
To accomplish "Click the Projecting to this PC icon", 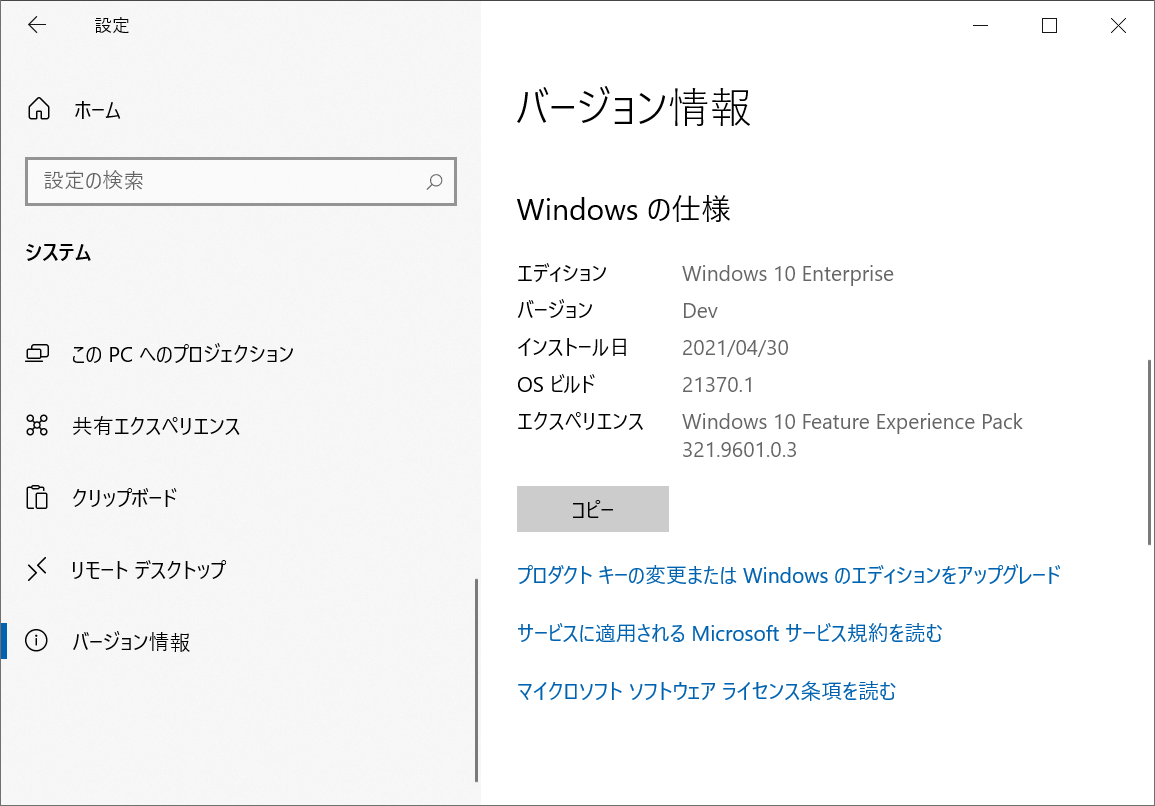I will coord(38,353).
